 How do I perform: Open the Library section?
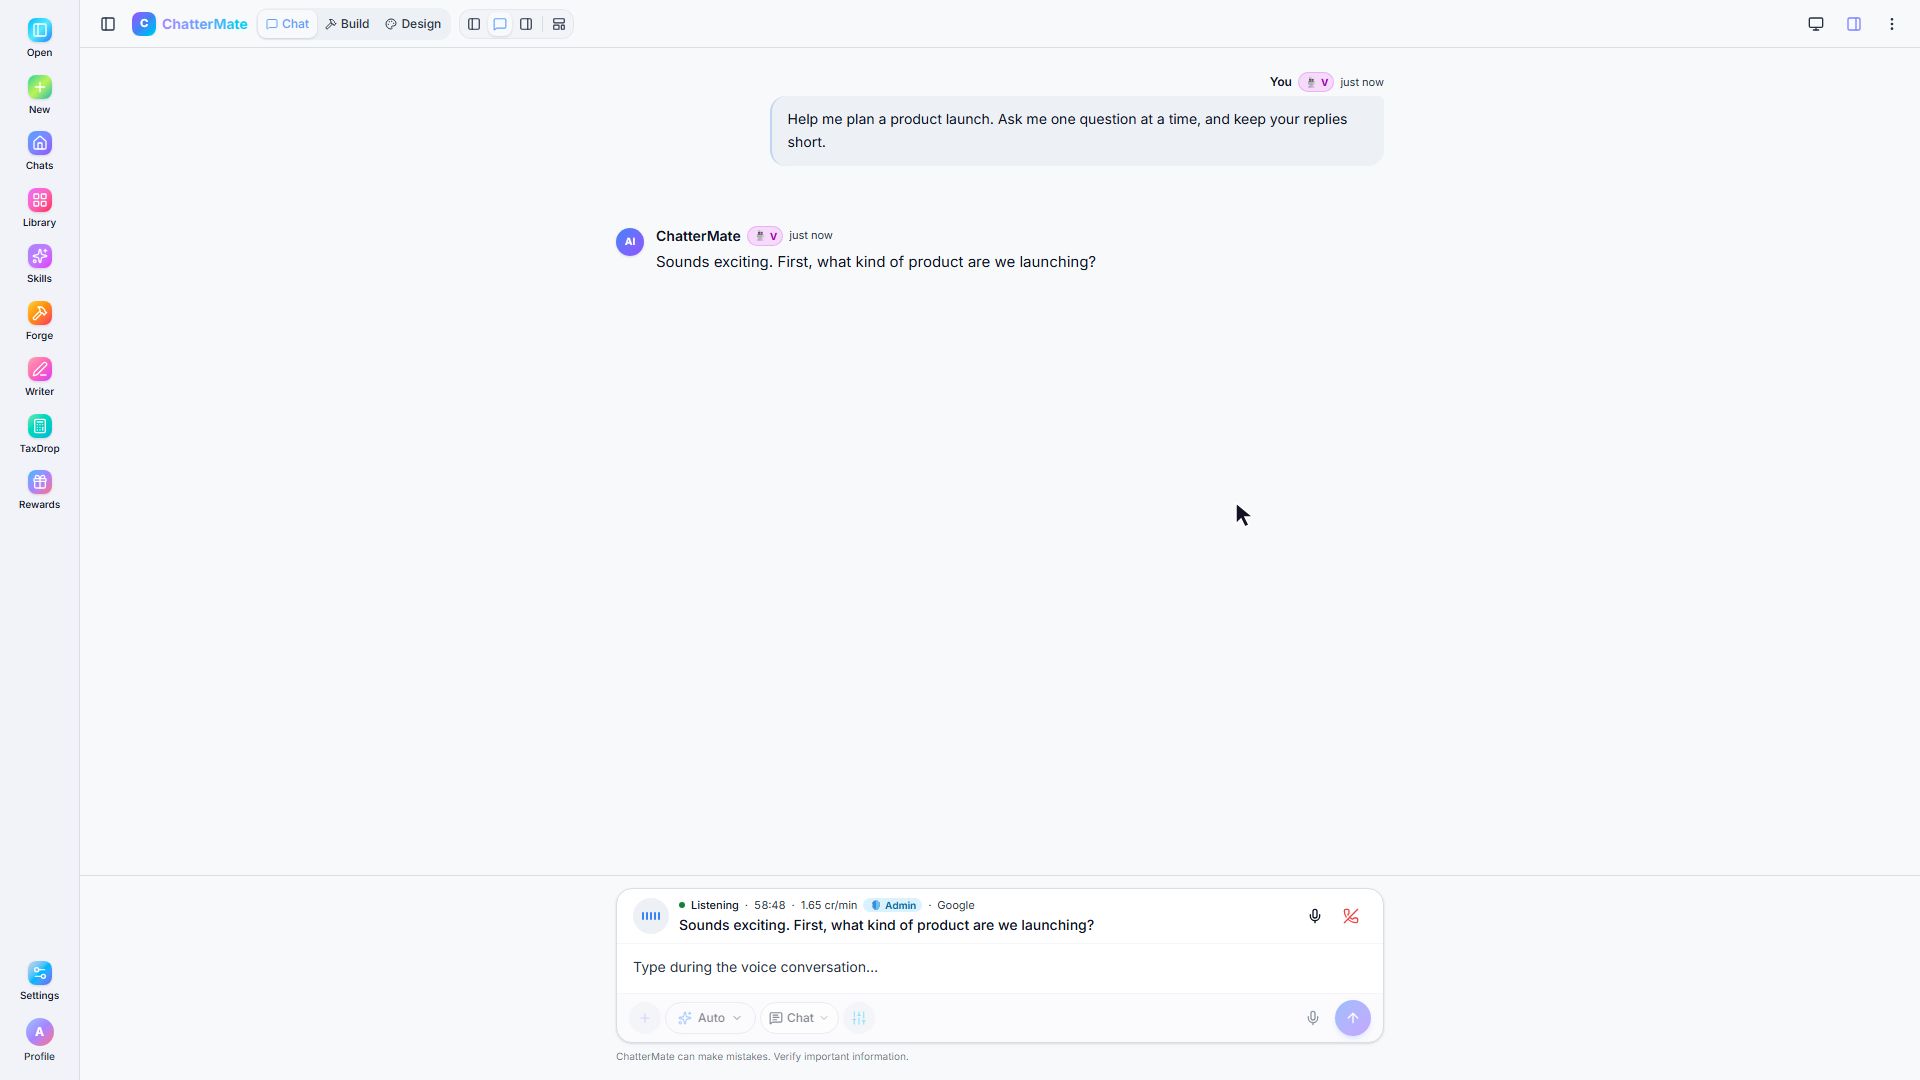coord(39,209)
